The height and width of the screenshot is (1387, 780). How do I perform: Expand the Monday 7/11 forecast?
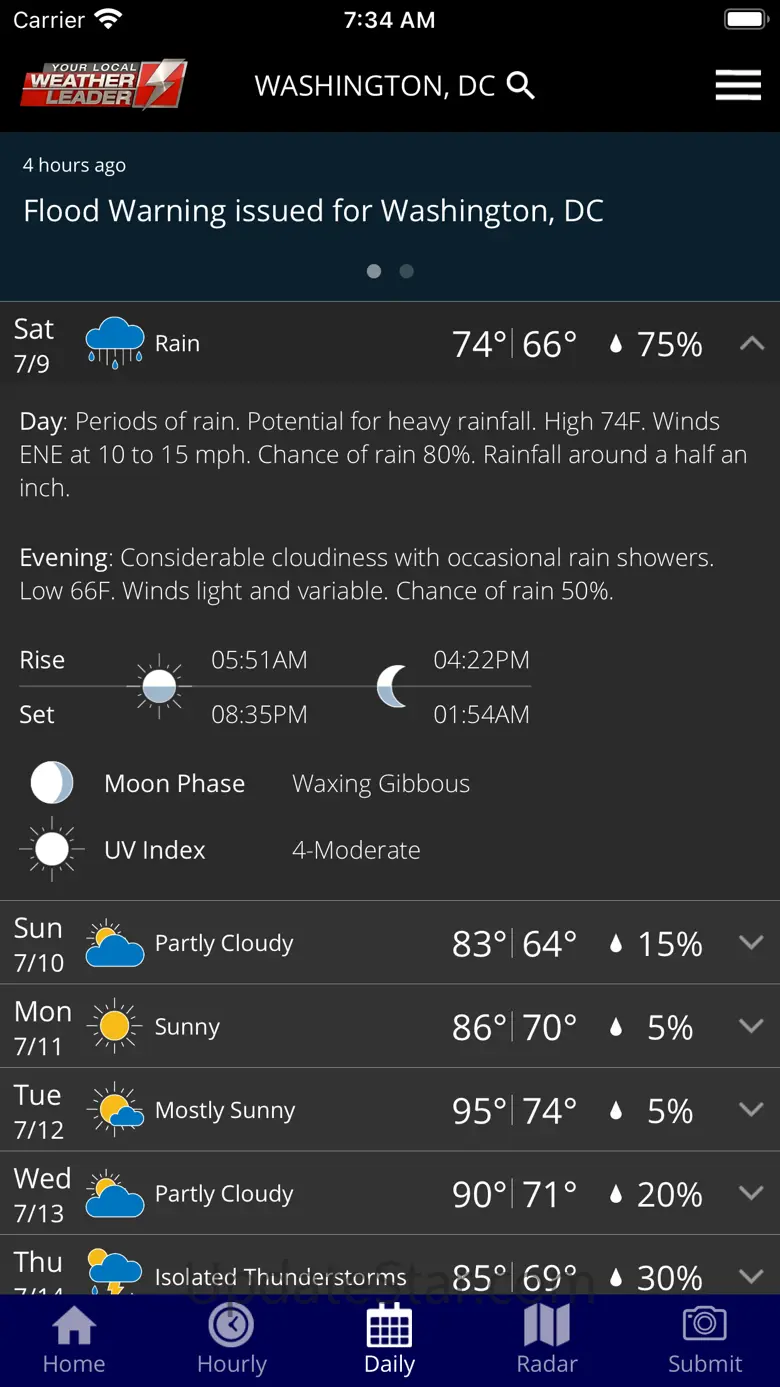click(x=751, y=1026)
